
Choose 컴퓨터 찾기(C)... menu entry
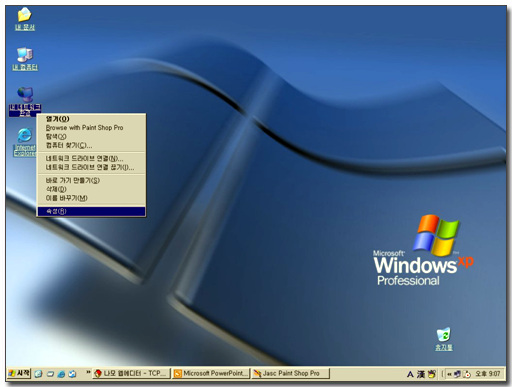(91, 146)
